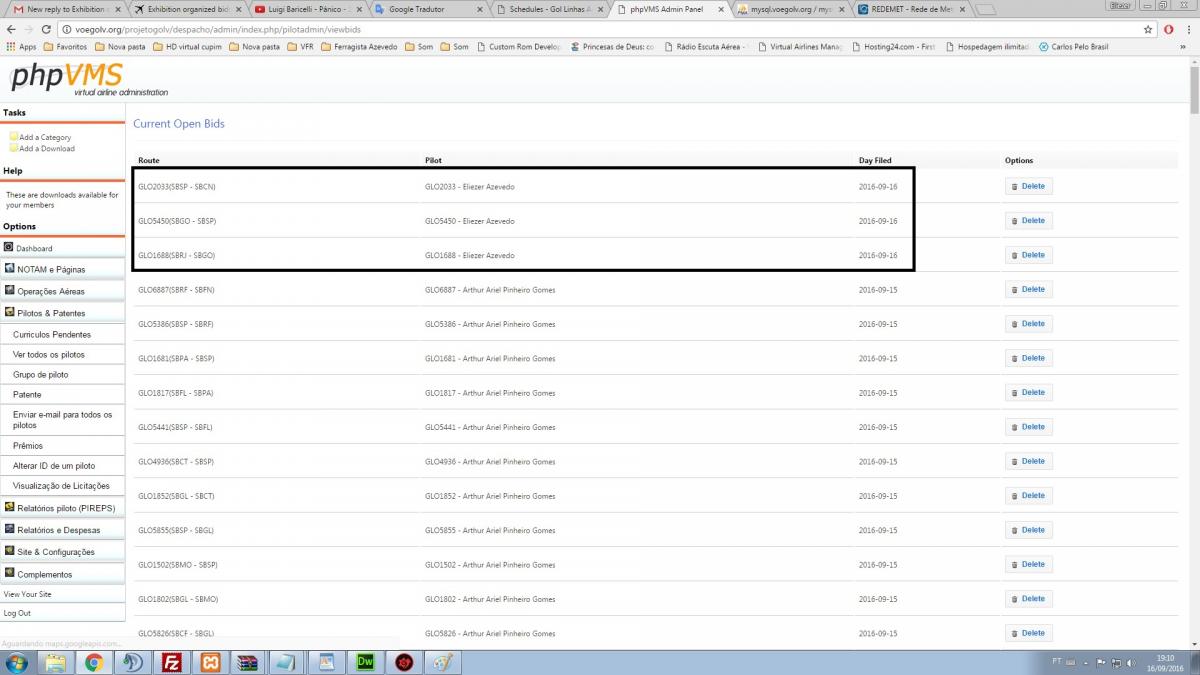This screenshot has height=675, width=1200.
Task: Click the red Opera extension icon
Action: point(1168,30)
